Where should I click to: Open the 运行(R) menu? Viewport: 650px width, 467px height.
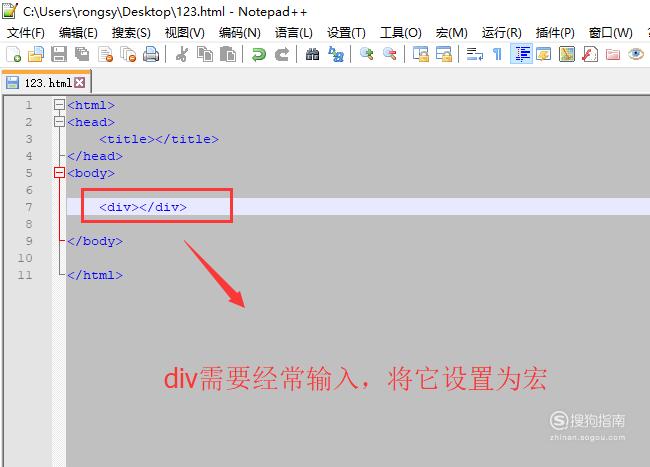(x=502, y=32)
